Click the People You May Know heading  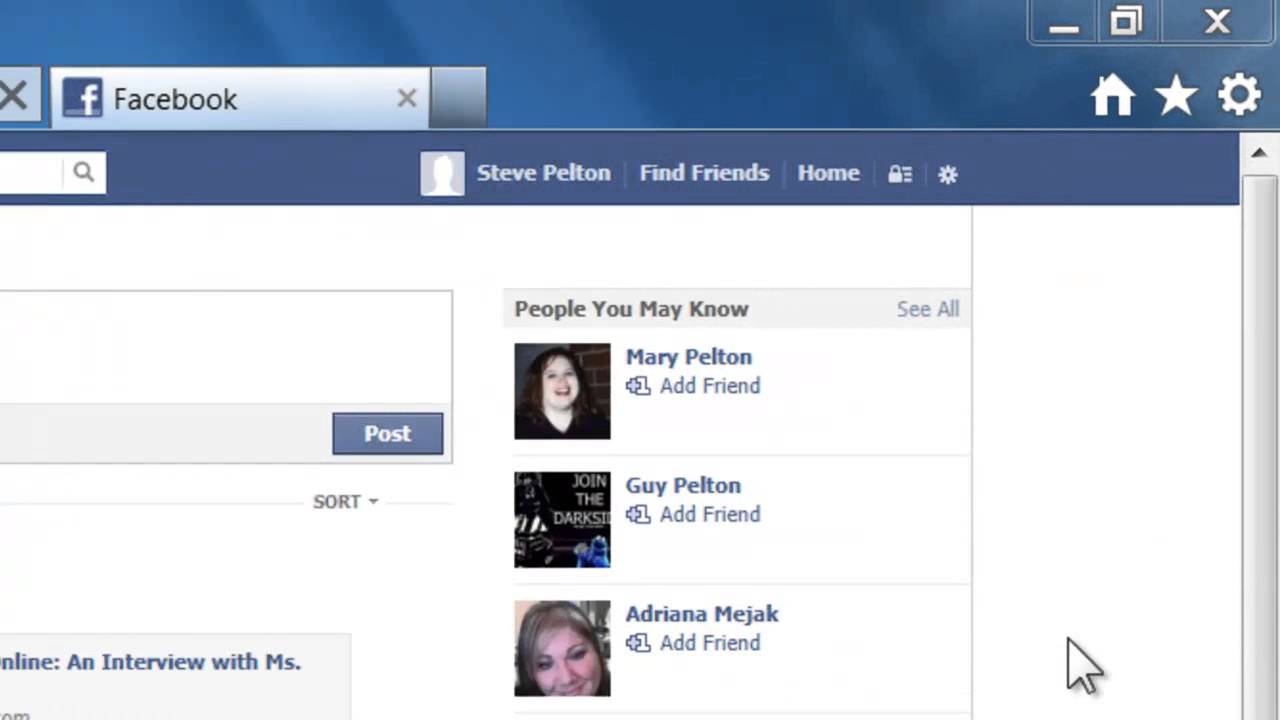(631, 309)
